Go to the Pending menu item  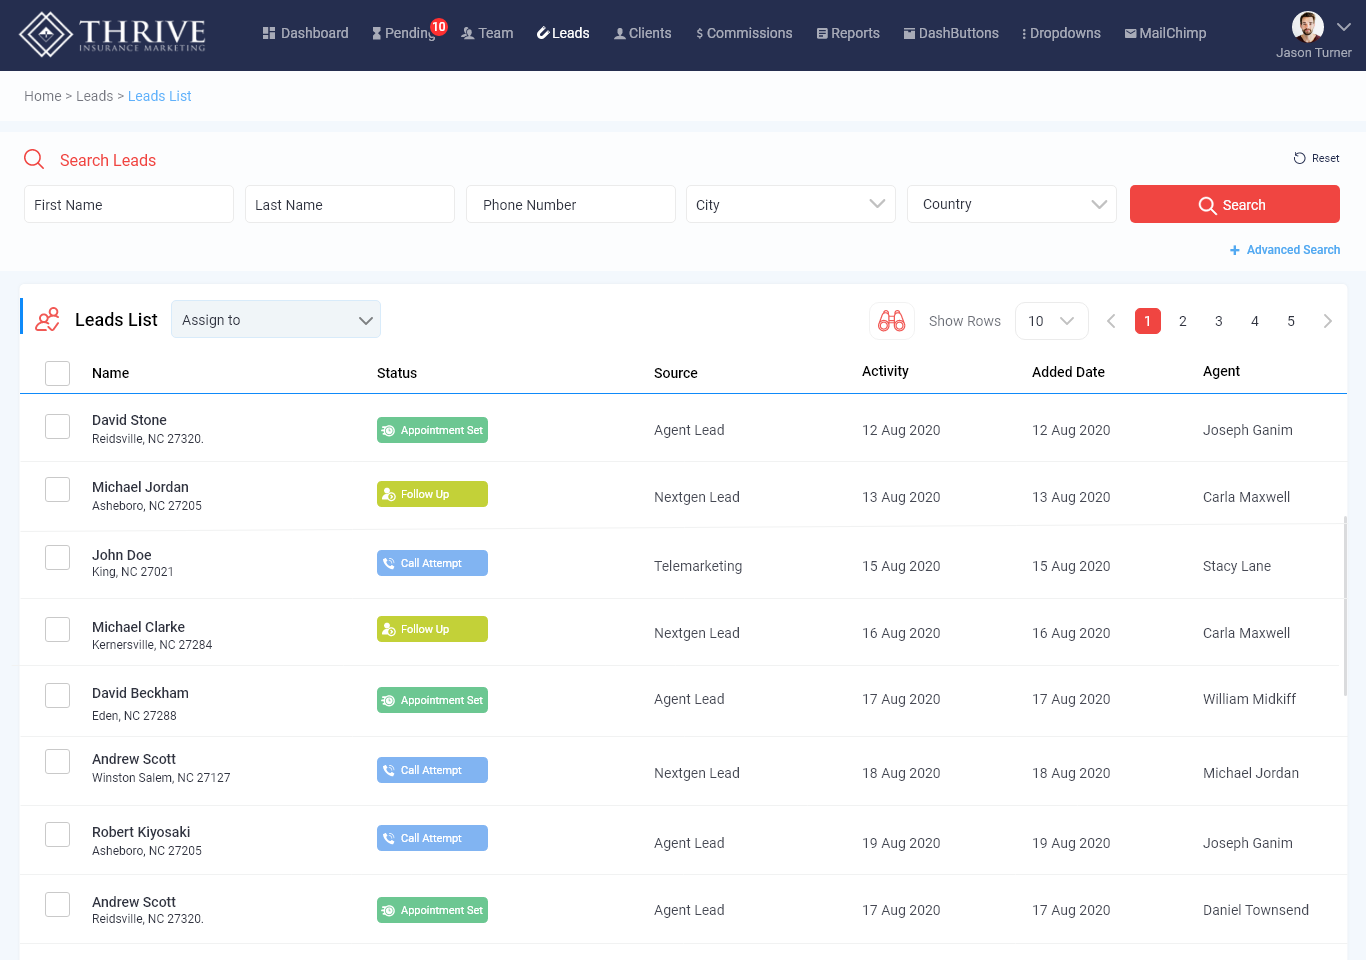[403, 33]
